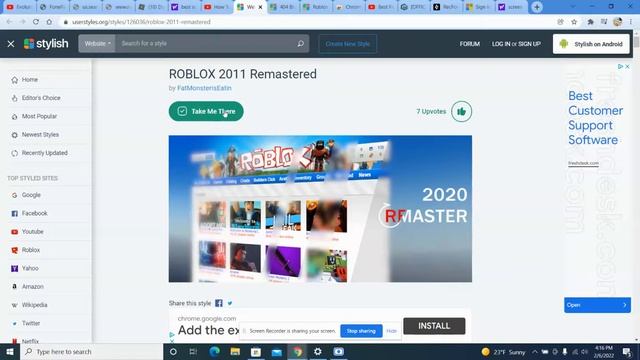Select Amazon in Top Styled Sites
Viewport: 640px width, 360px height.
[x=32, y=287]
